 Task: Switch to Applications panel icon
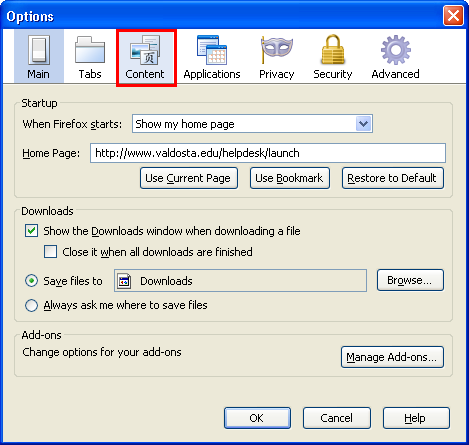pyautogui.click(x=212, y=50)
